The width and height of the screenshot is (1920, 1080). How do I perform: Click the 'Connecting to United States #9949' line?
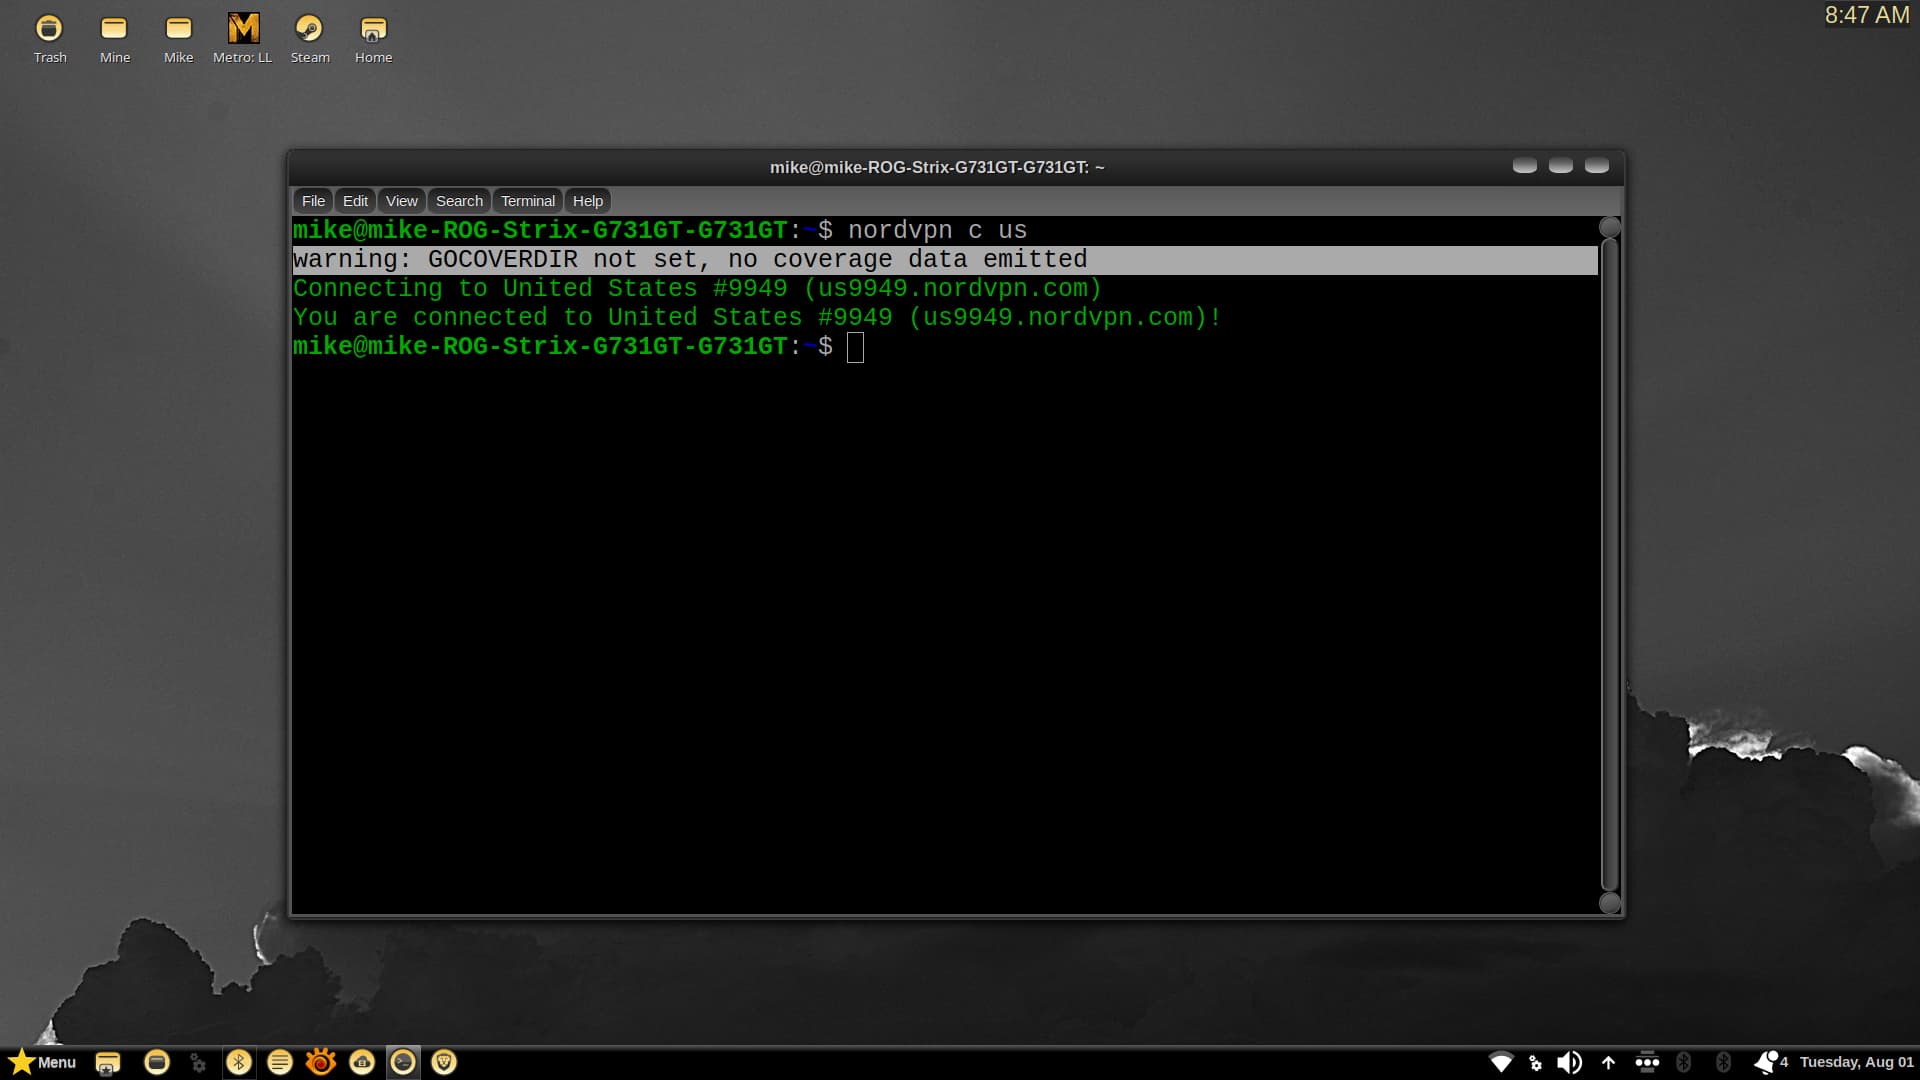click(697, 289)
